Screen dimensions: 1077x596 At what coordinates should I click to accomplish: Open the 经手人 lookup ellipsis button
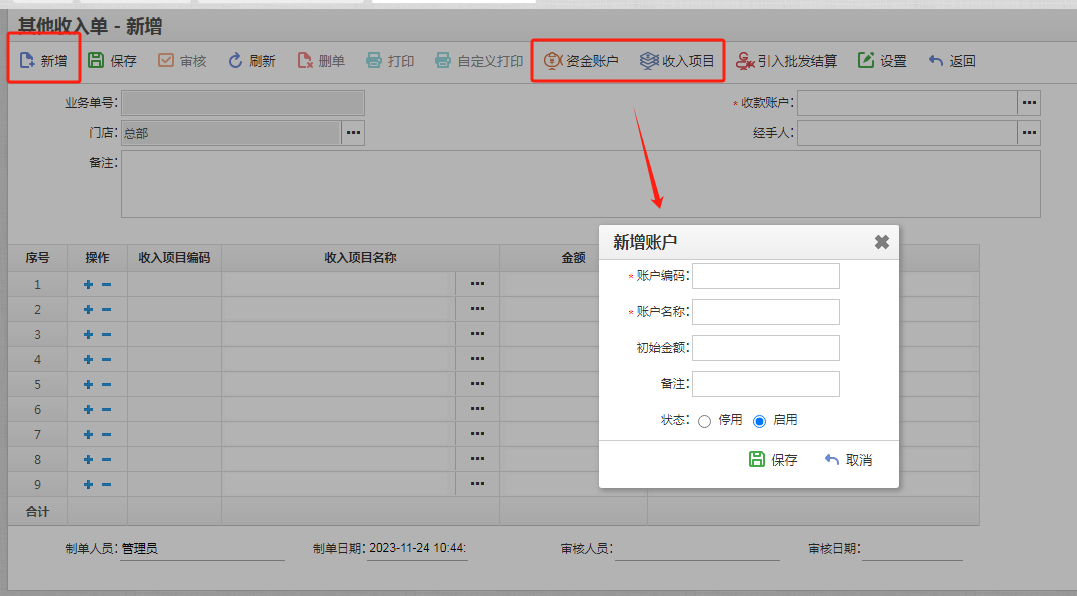pos(1029,133)
